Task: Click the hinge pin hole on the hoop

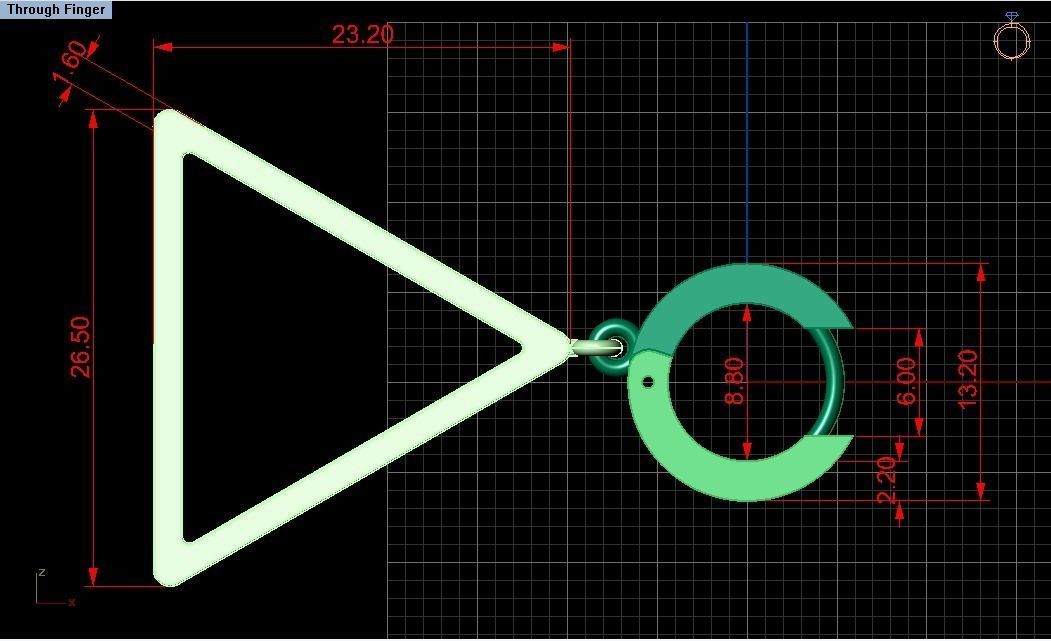Action: 647,382
